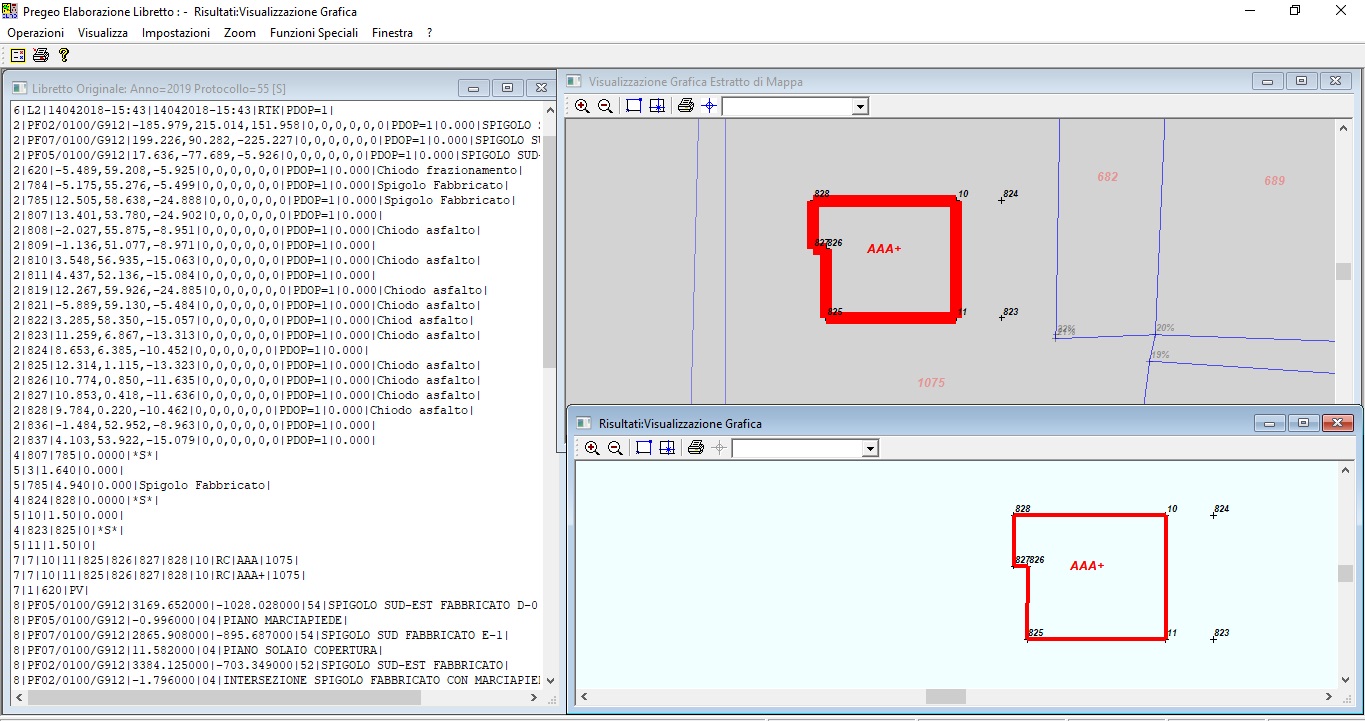The image size is (1365, 721).
Task: Click printer icon in Estratto di Mappa toolbar
Action: coord(685,106)
